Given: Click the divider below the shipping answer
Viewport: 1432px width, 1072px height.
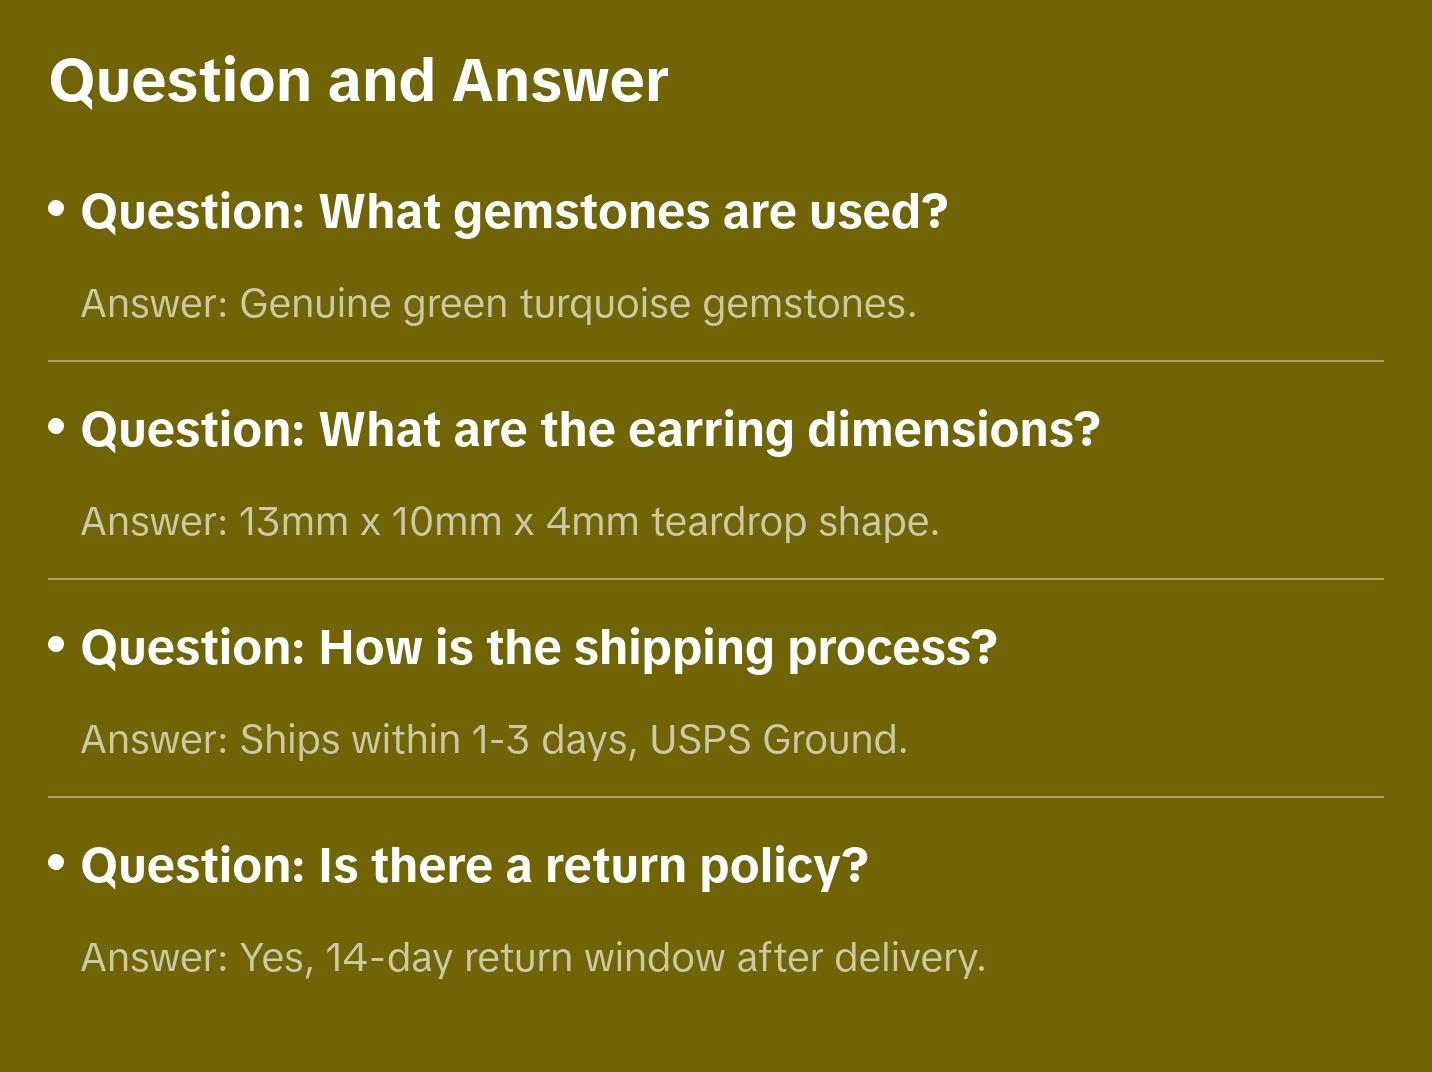Looking at the screenshot, I should pyautogui.click(x=716, y=797).
